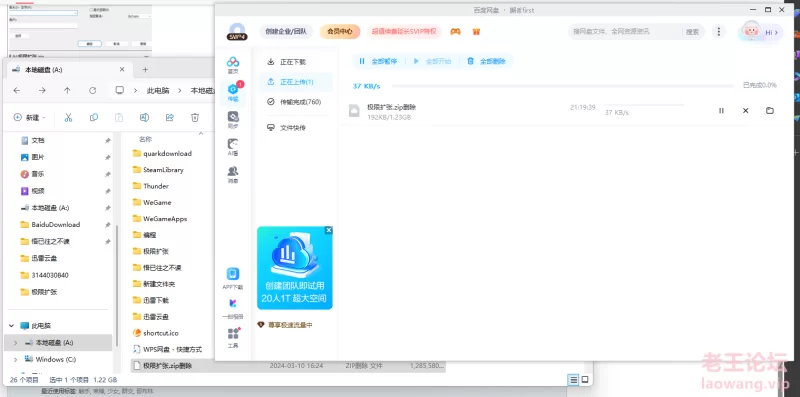
Task: Switch Explorer to details view icon
Action: [574, 380]
